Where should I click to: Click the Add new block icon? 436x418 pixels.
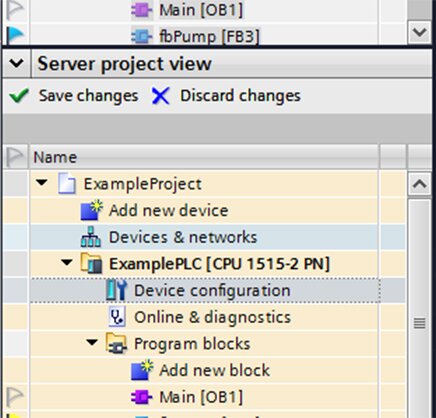[142, 370]
